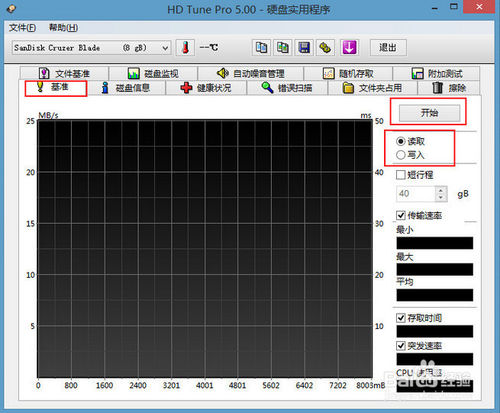
Task: Open the 文件(F) menu
Action: point(22,28)
